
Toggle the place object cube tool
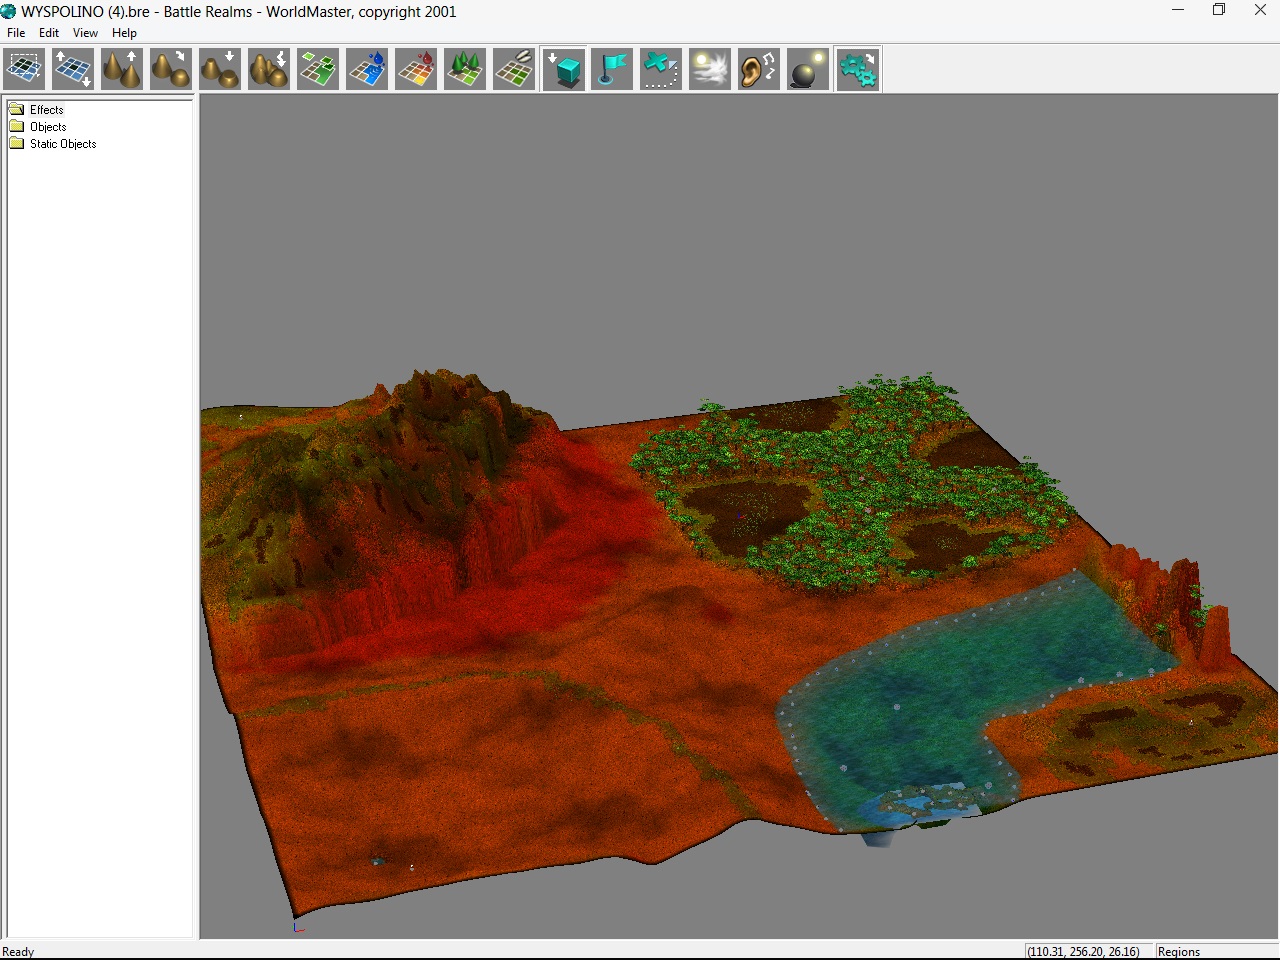point(564,70)
